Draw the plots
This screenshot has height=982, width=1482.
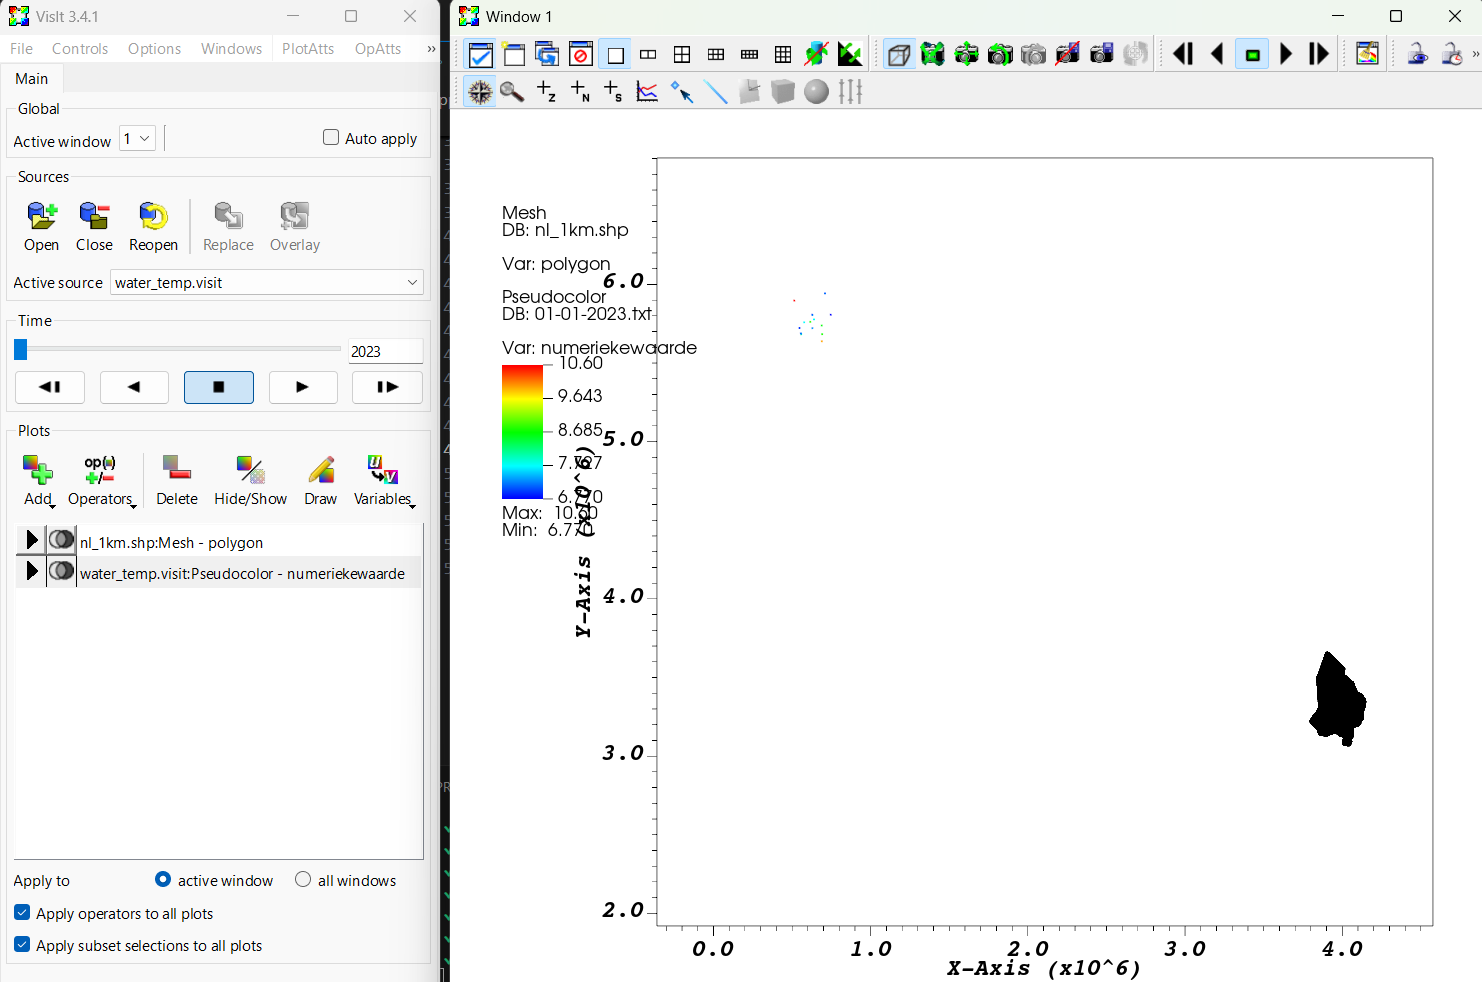(321, 480)
